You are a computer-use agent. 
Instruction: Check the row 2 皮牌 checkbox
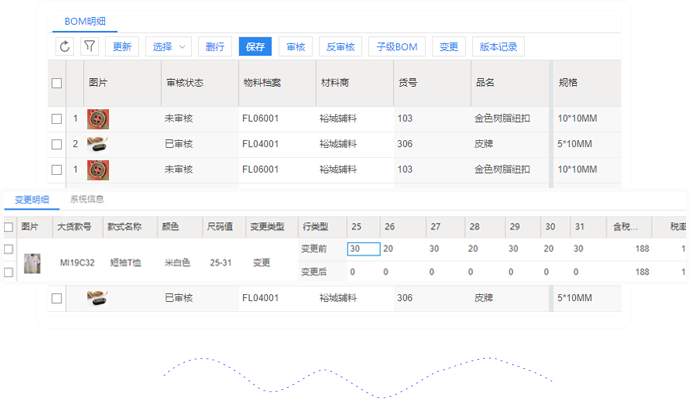point(57,144)
